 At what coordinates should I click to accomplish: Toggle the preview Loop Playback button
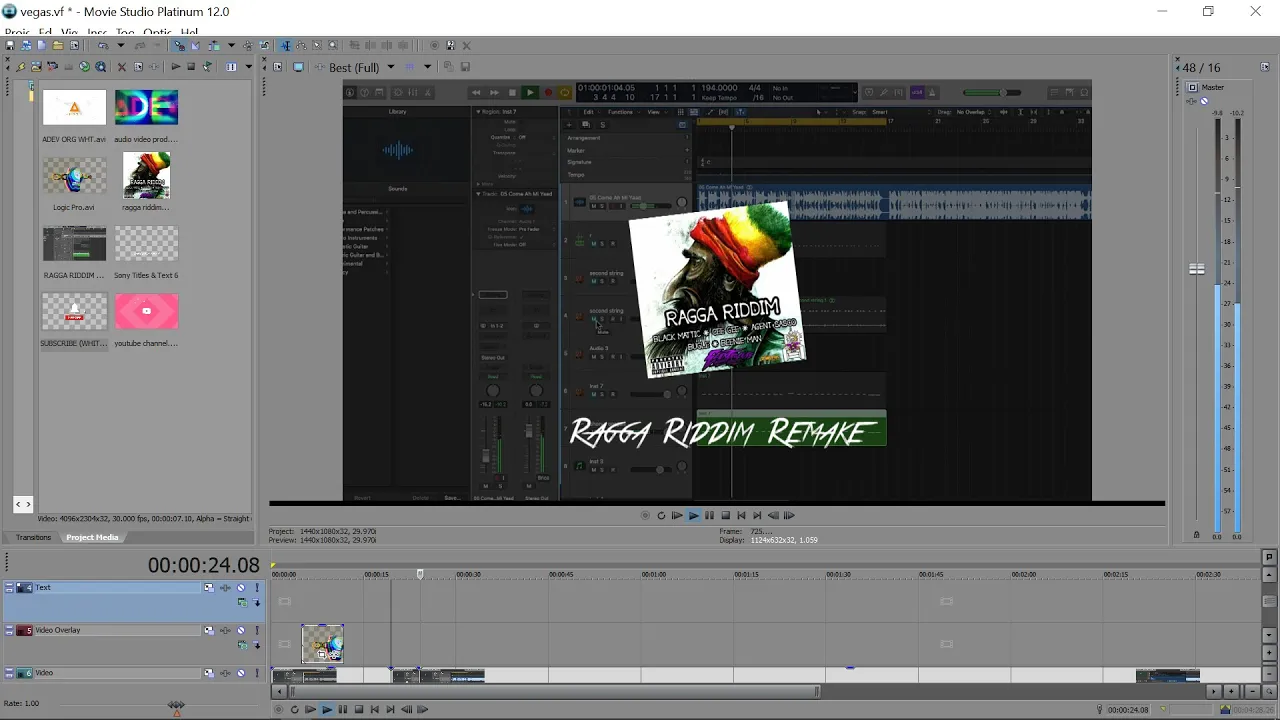(661, 516)
